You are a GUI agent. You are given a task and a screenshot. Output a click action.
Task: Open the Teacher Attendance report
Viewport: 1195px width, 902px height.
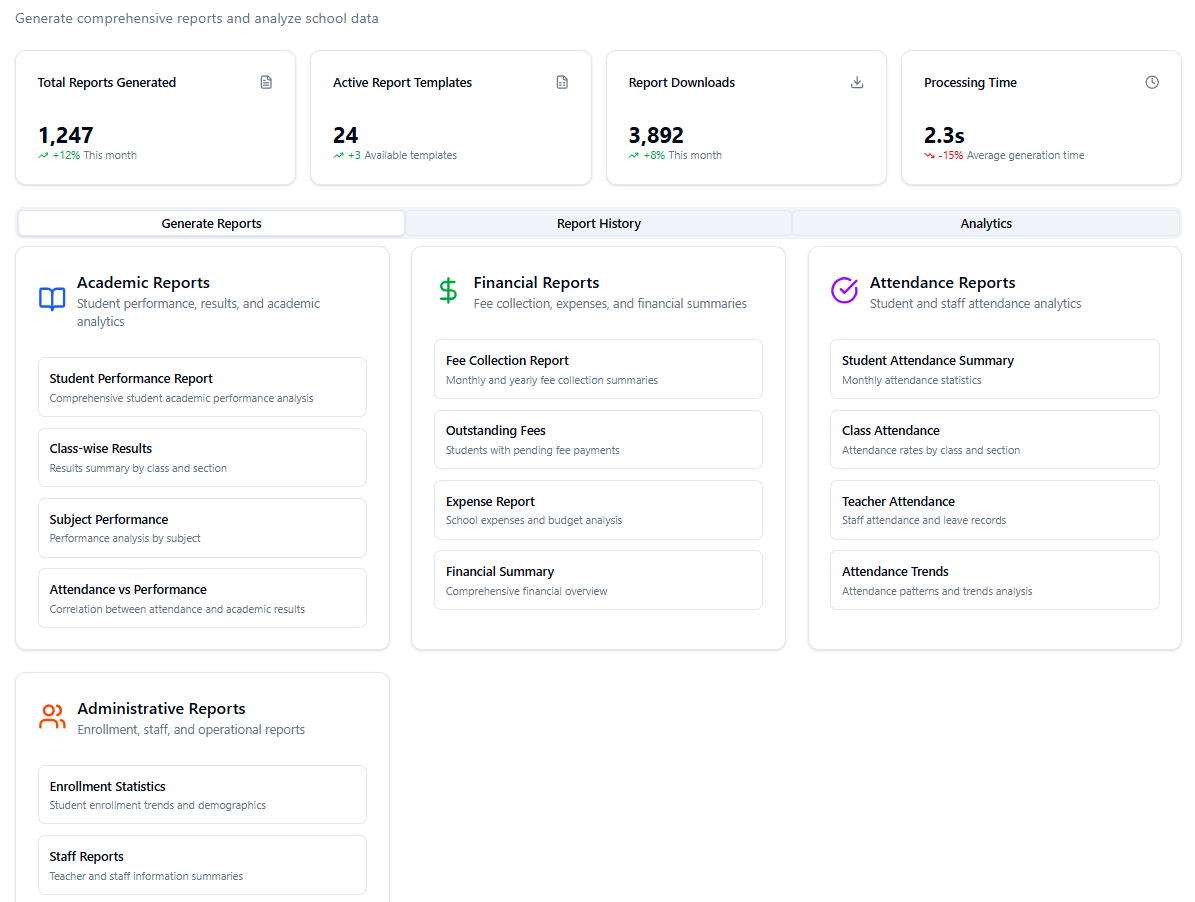(x=995, y=510)
